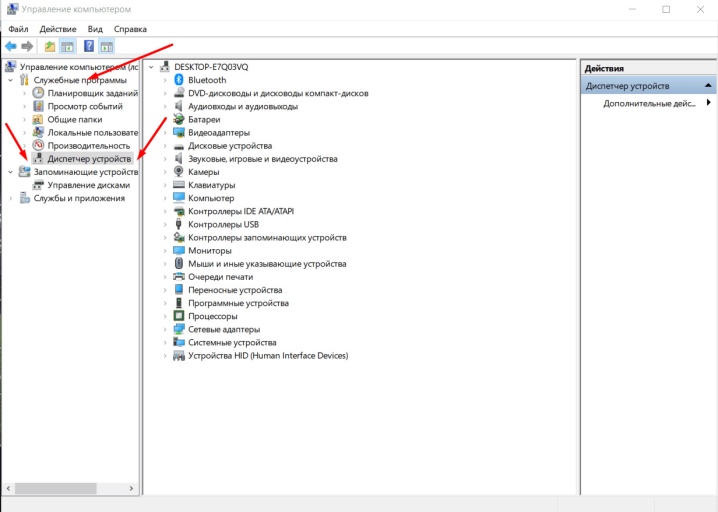
Task: Expand Звуковые, игровые и видеоустройства node
Action: (165, 159)
